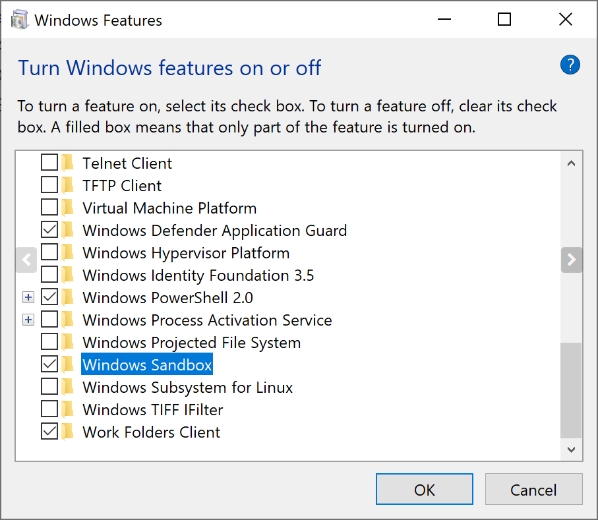Click the folder icon beside Windows Sandbox

tap(68, 364)
